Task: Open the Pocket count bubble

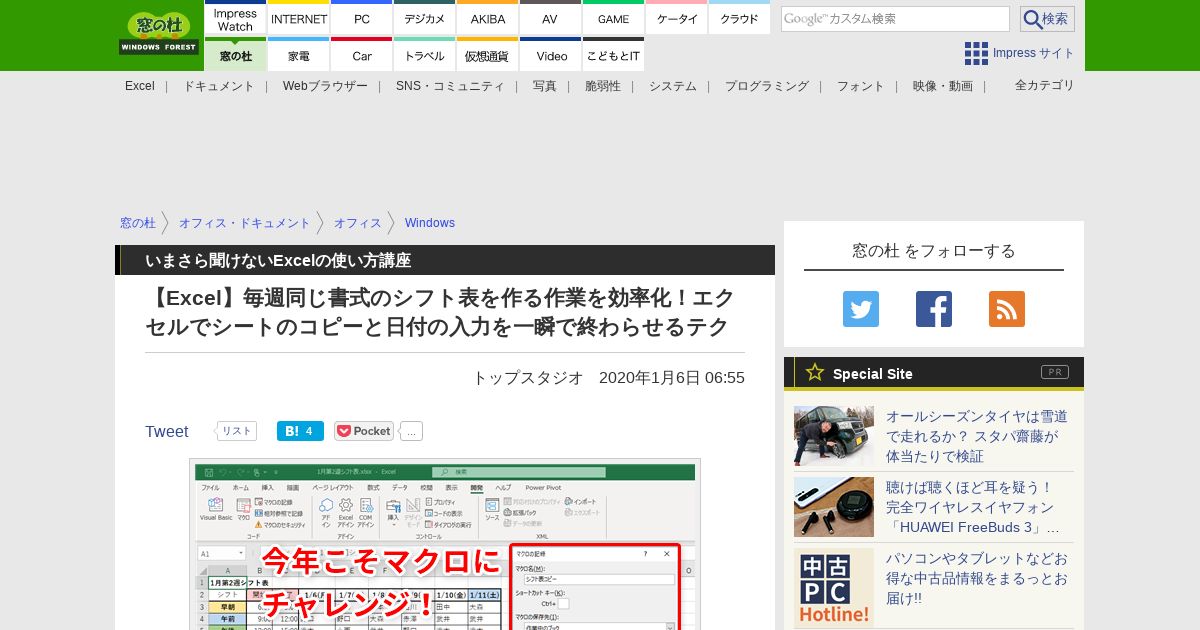Action: pyautogui.click(x=412, y=431)
